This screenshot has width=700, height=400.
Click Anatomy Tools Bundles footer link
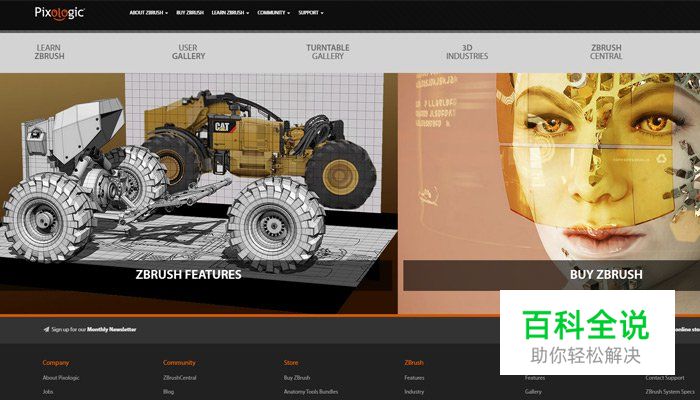pyautogui.click(x=313, y=392)
